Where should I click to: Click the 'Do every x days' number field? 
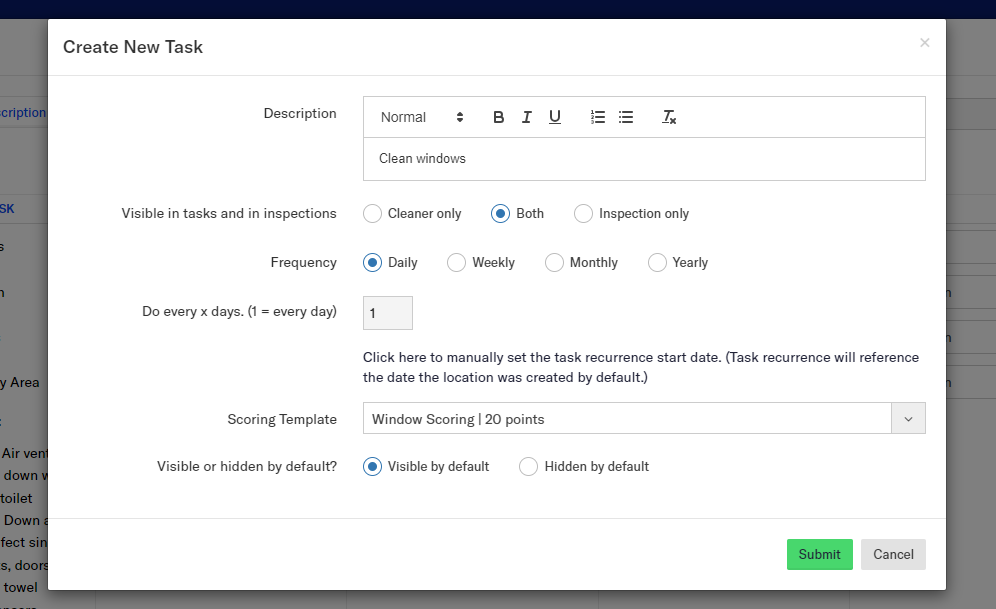tap(388, 313)
